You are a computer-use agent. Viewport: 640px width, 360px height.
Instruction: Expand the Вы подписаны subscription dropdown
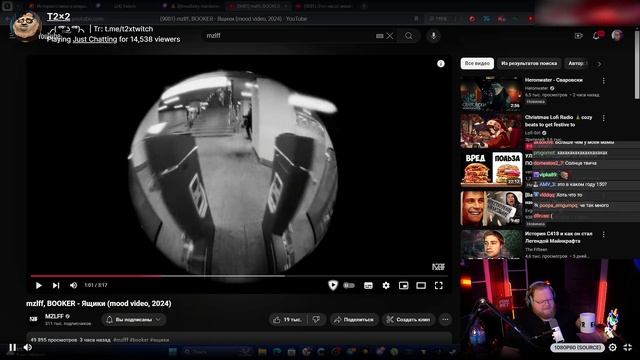point(133,320)
